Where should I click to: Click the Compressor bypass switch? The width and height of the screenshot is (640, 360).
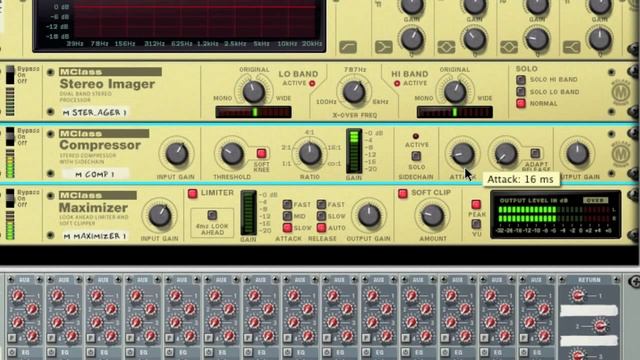(x=10, y=137)
